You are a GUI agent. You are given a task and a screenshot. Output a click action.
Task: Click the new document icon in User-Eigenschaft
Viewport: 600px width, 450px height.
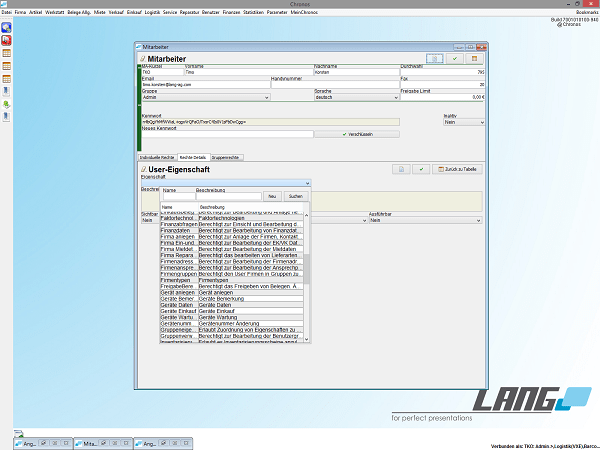pos(400,170)
